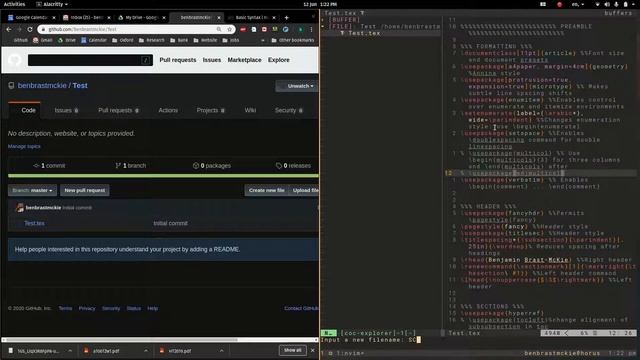Click the benbrastmckie commit author avatar
This screenshot has height=360, width=640.
point(20,208)
